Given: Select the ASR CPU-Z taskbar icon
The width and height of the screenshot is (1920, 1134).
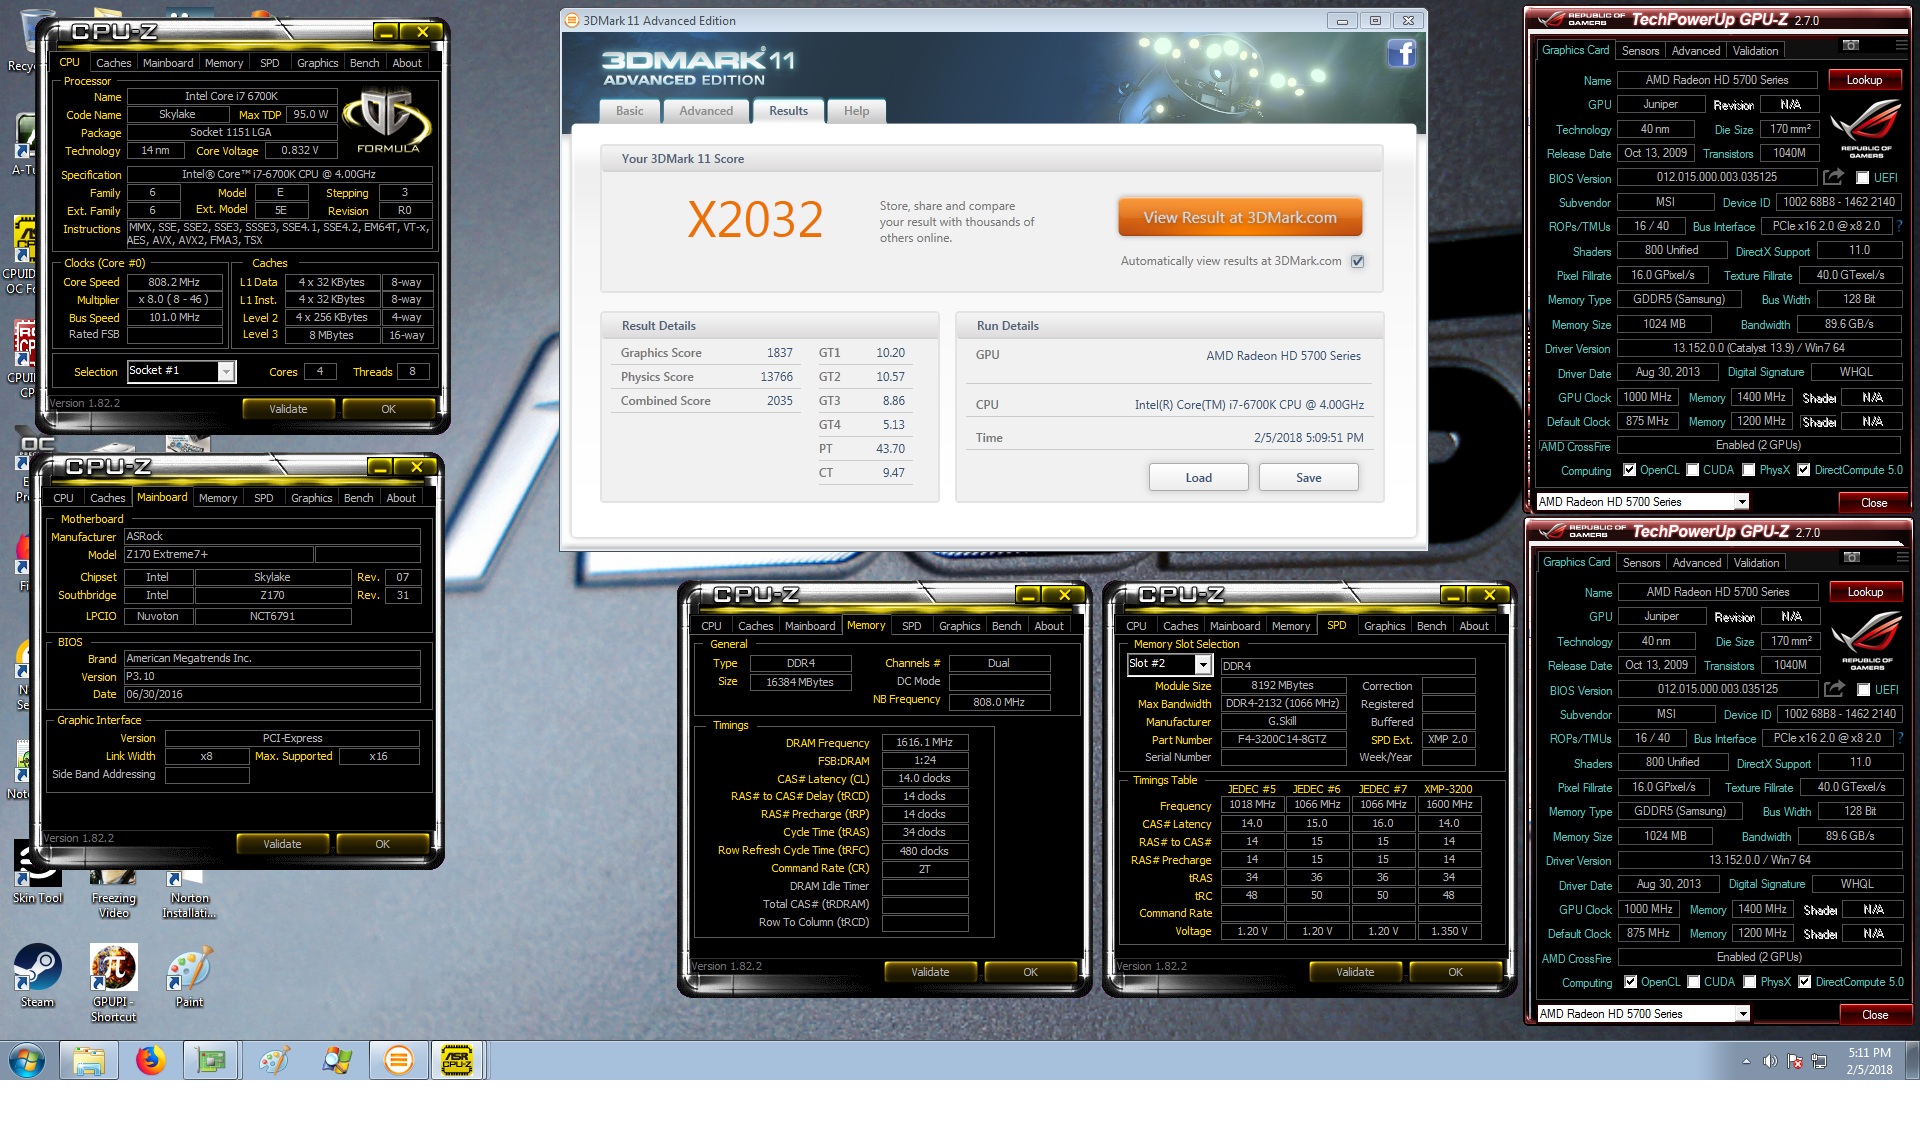Looking at the screenshot, I should 458,1060.
